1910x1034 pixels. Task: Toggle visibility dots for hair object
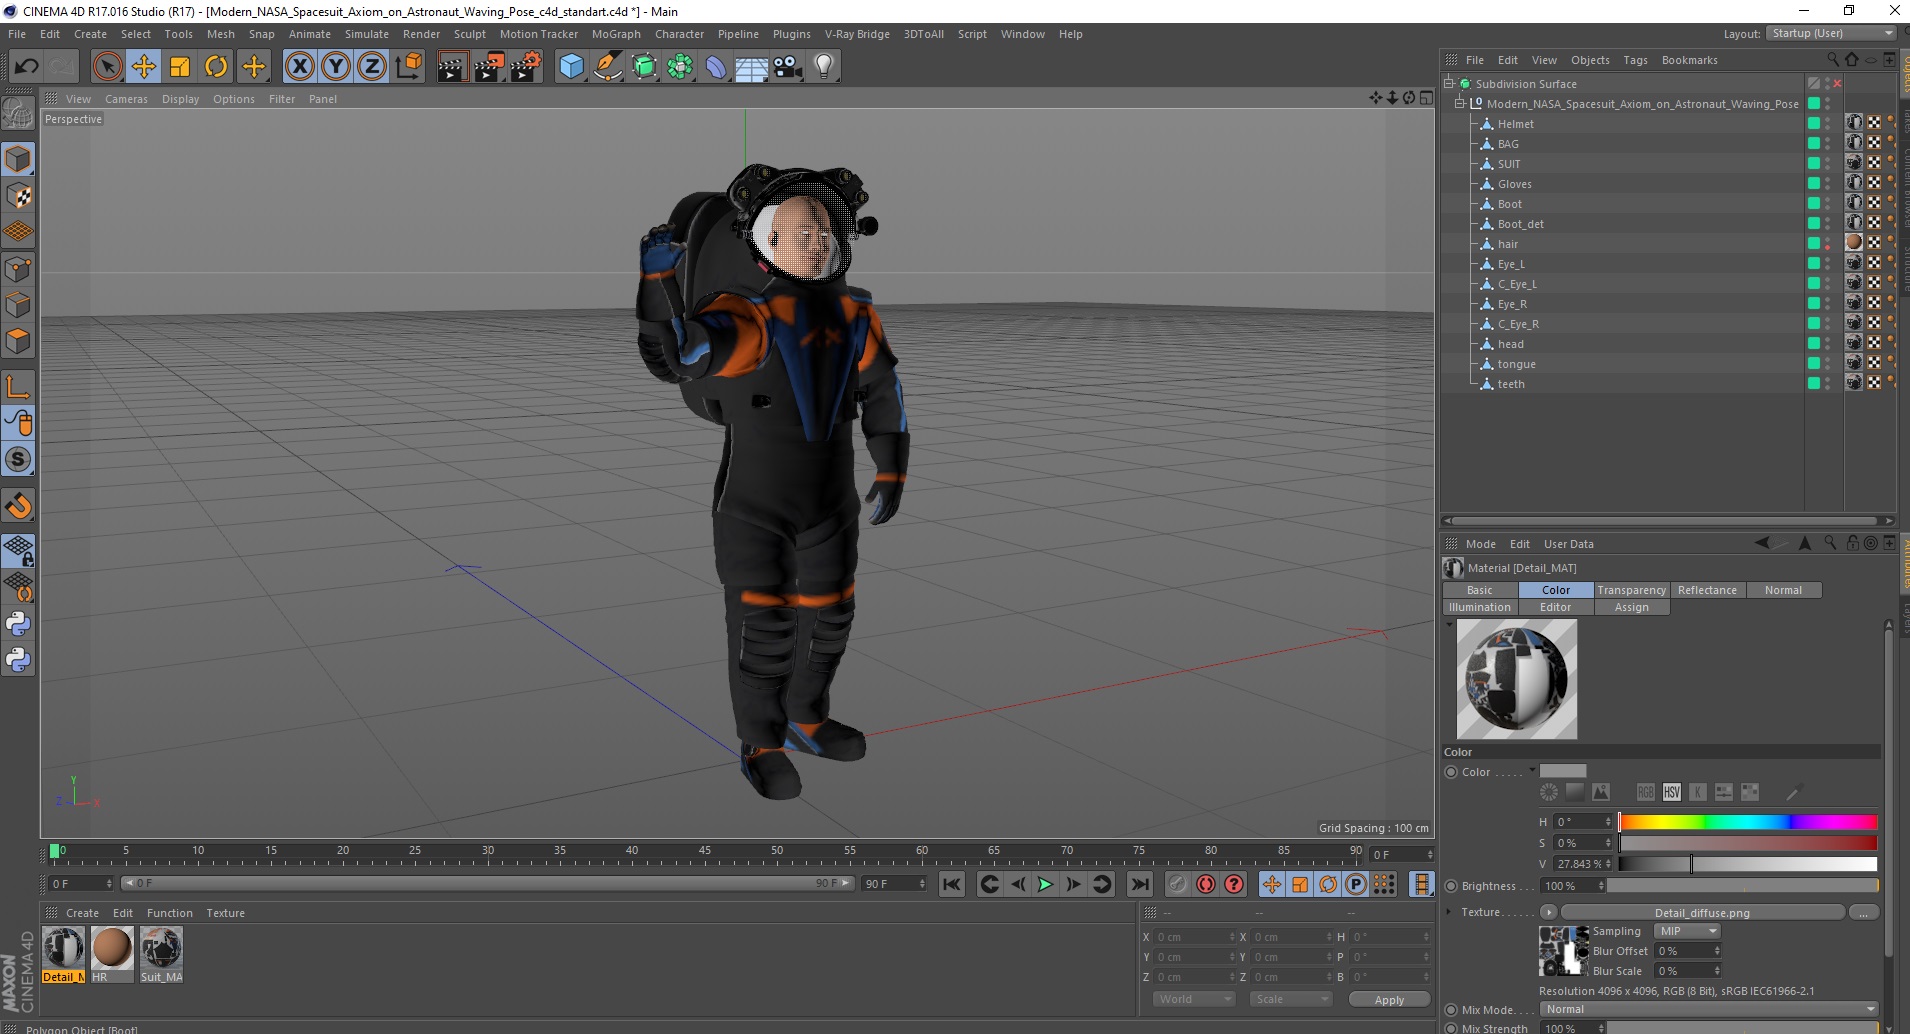tap(1828, 243)
